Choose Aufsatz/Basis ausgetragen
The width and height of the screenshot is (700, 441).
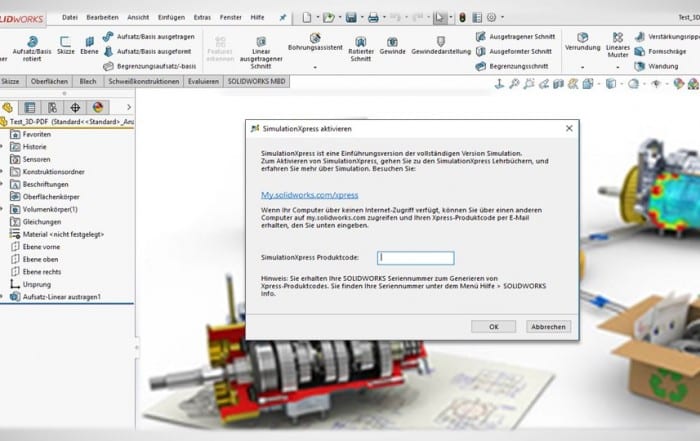149,37
